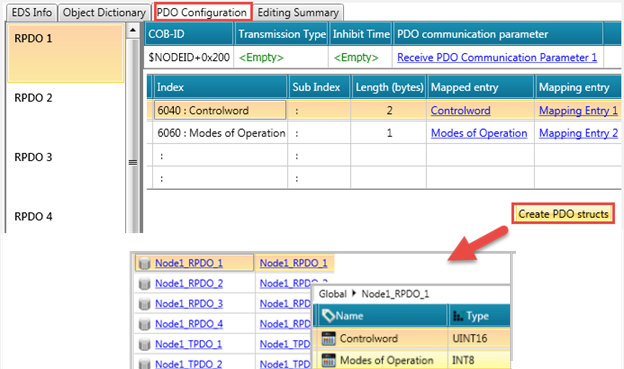The width and height of the screenshot is (624, 369).
Task: Click Node1_RPDO_1 in the breadcrumb path
Action: (395, 294)
